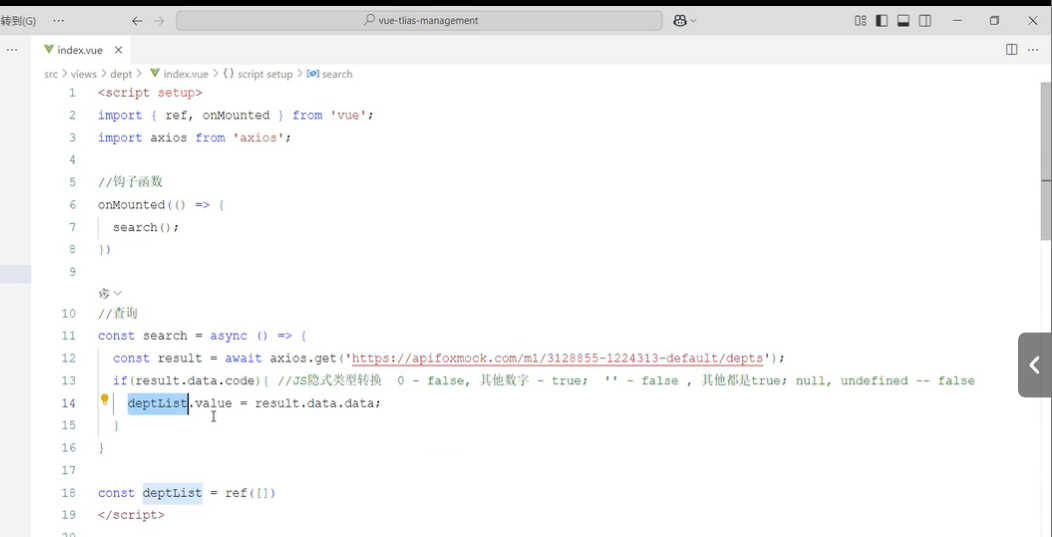Click the 'axios' import string
This screenshot has height=537, width=1052.
[x=258, y=138]
